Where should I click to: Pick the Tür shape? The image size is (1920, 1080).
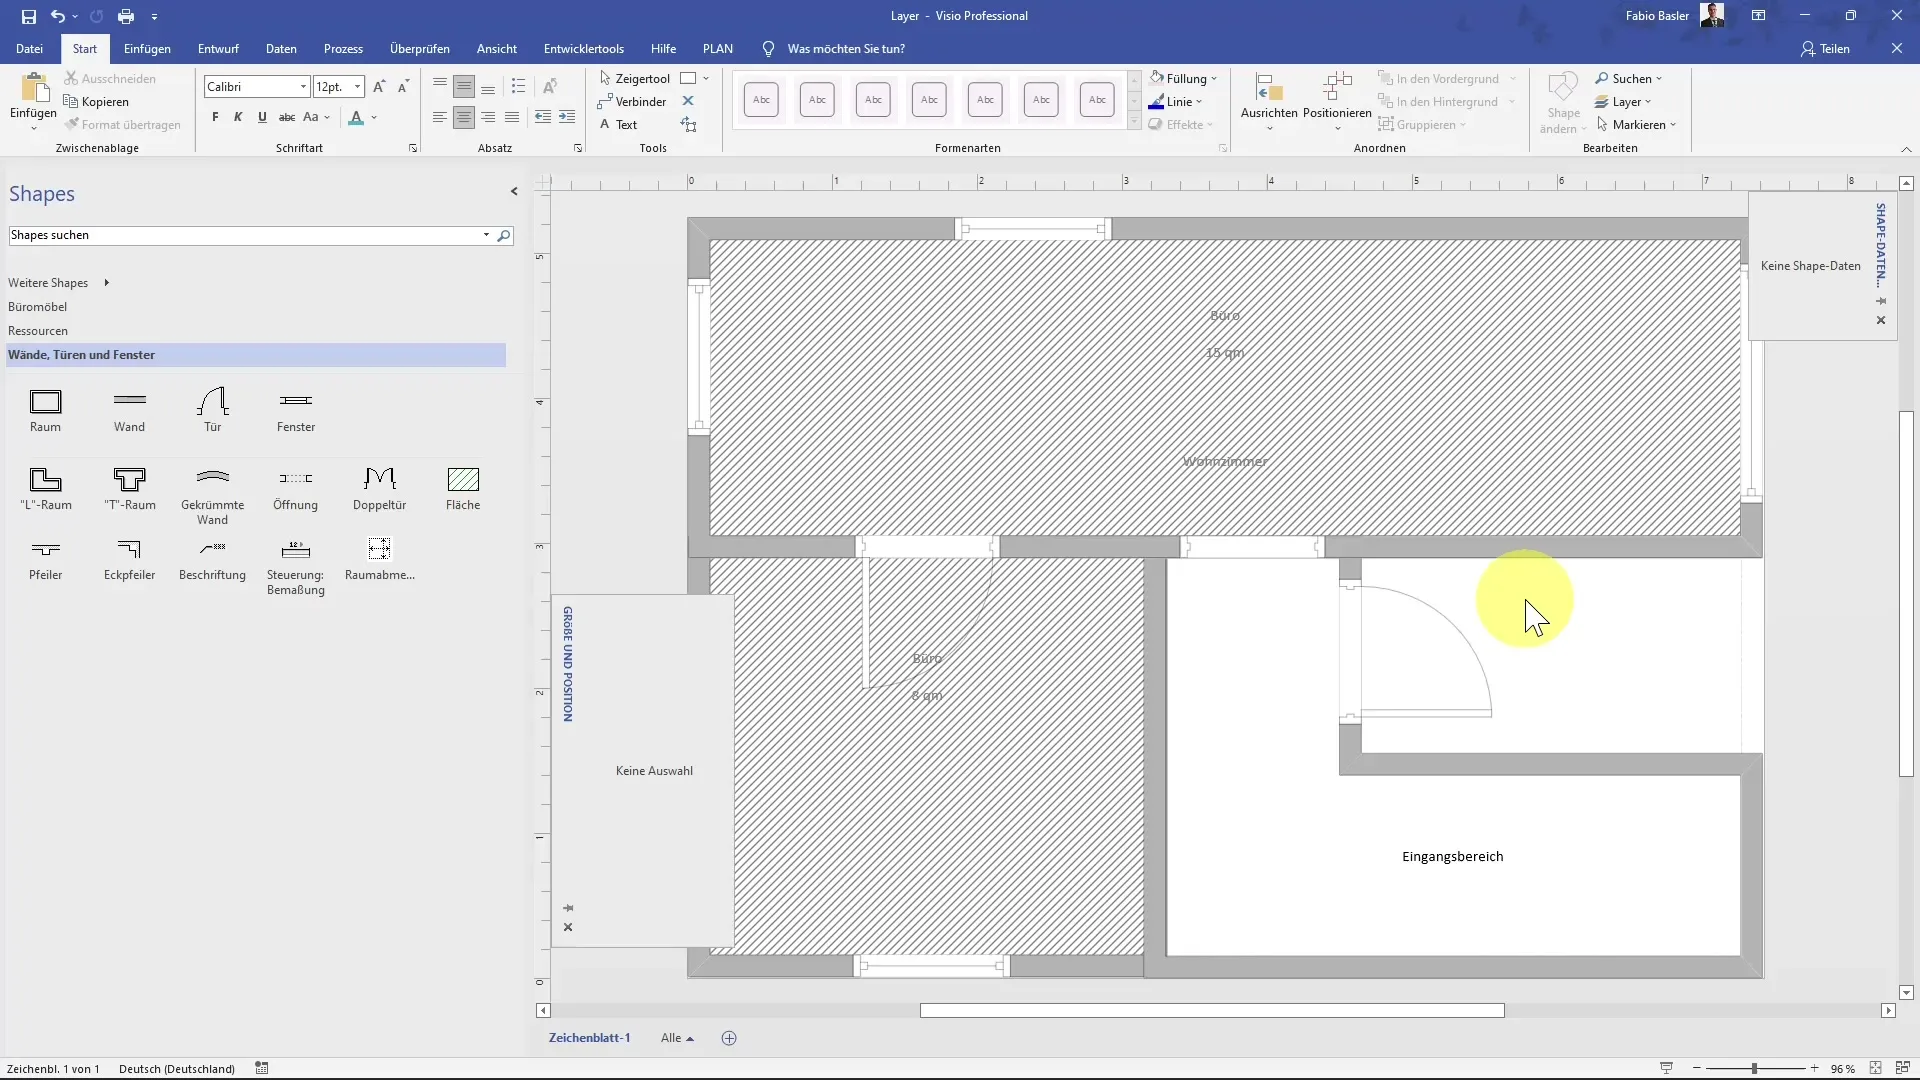(212, 411)
